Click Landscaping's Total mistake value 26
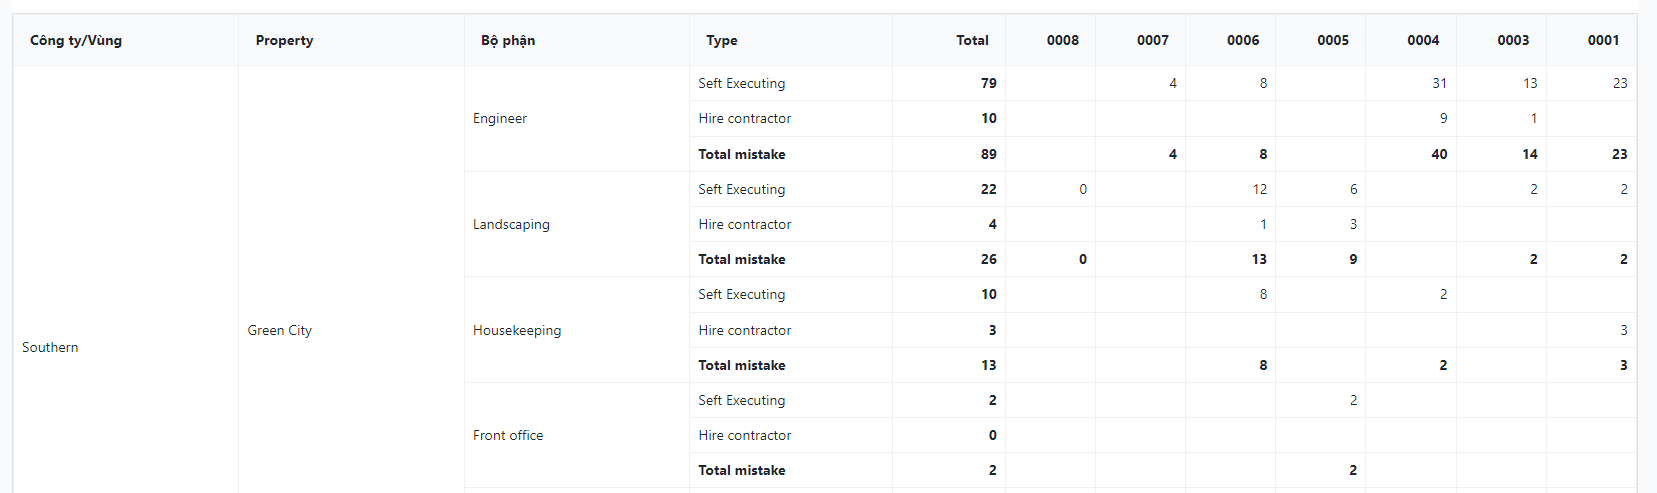Viewport: 1657px width, 493px height. click(x=988, y=259)
